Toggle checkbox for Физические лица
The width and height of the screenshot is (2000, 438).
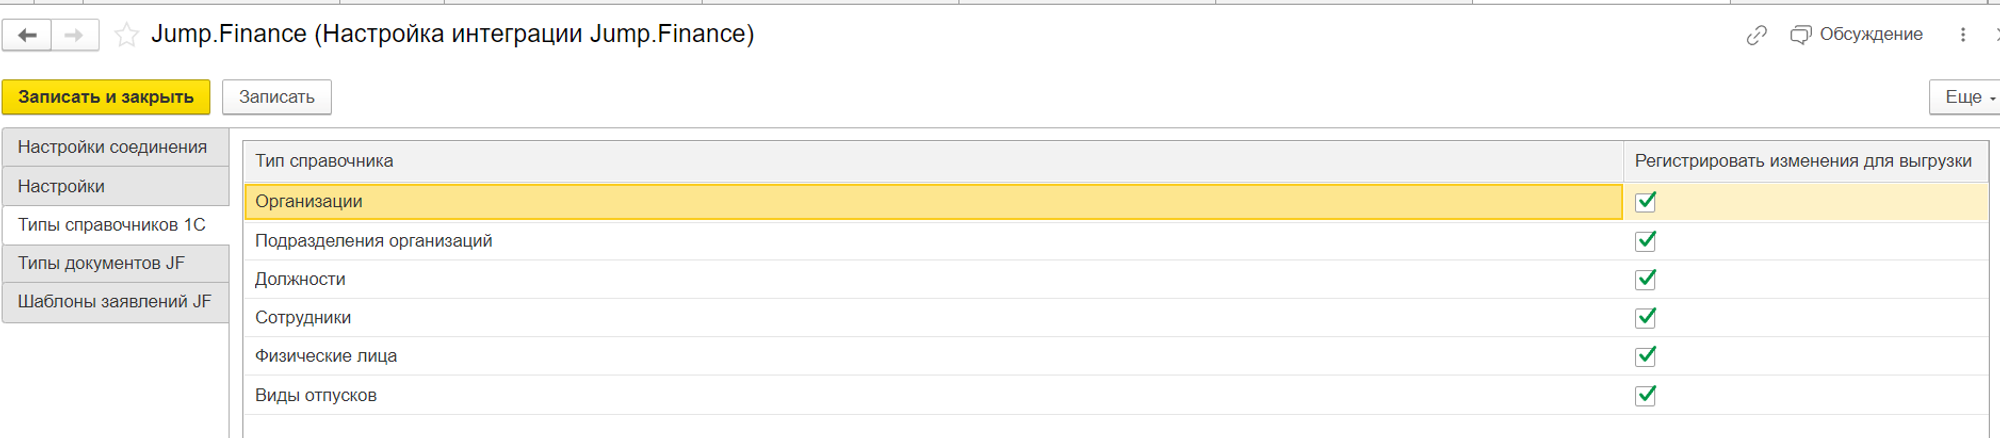point(1645,356)
